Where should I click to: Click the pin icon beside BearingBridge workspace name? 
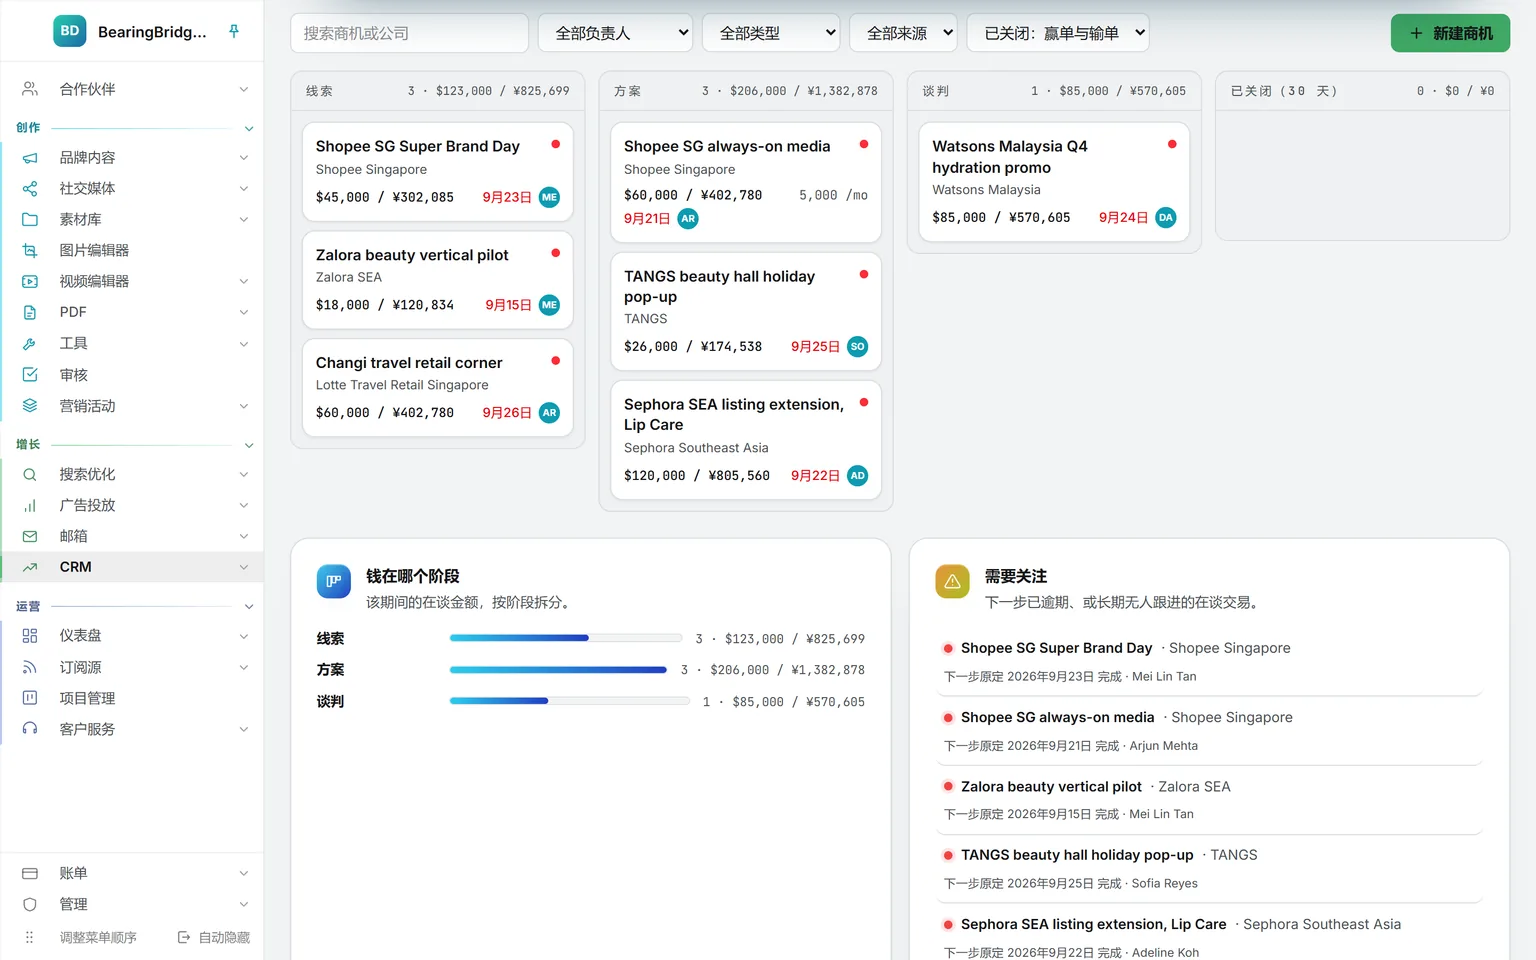tap(234, 32)
